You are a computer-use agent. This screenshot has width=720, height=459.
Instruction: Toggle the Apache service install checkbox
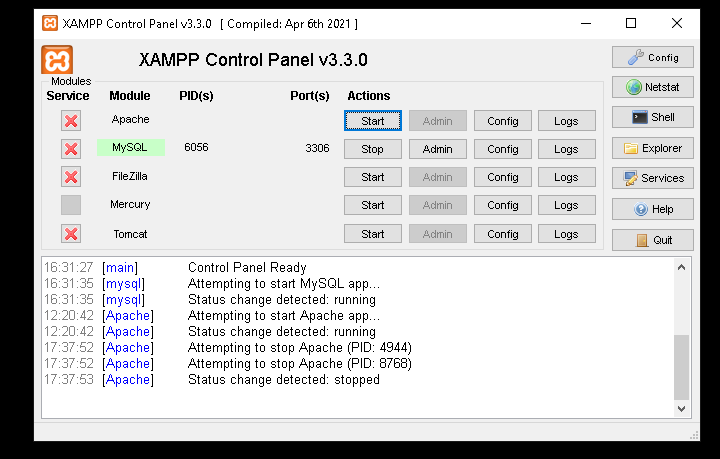[x=71, y=121]
